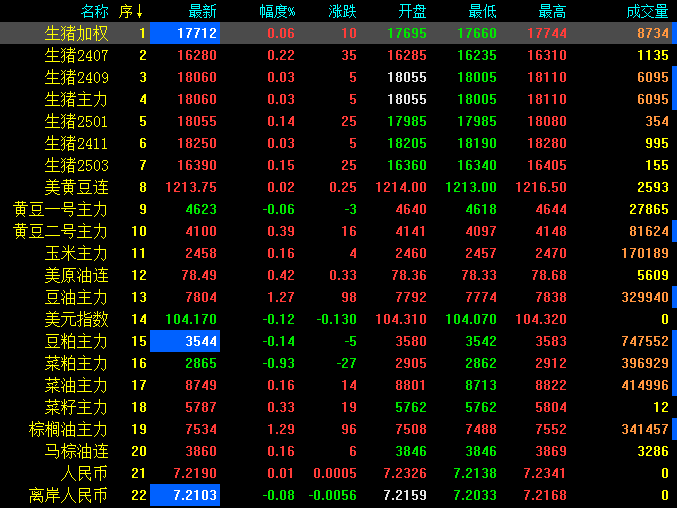Screen dimensions: 677x508
Task: Select the 棕榈油主力 row
Action: point(68,429)
